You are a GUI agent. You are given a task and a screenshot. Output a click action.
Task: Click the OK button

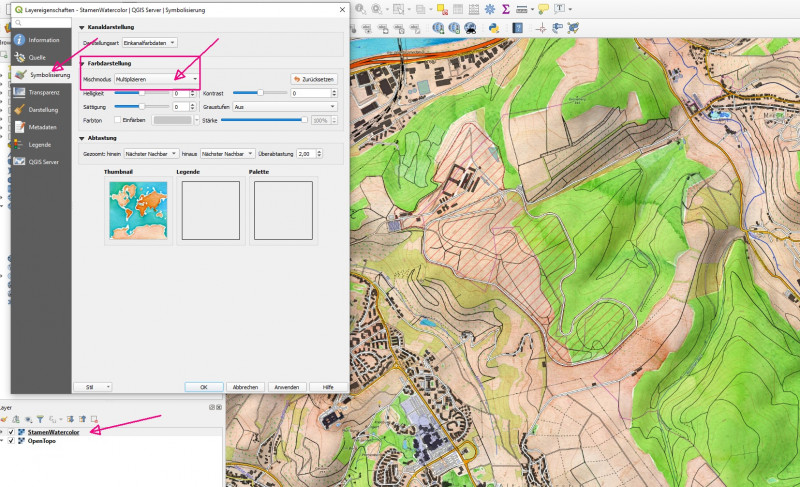(x=203, y=386)
